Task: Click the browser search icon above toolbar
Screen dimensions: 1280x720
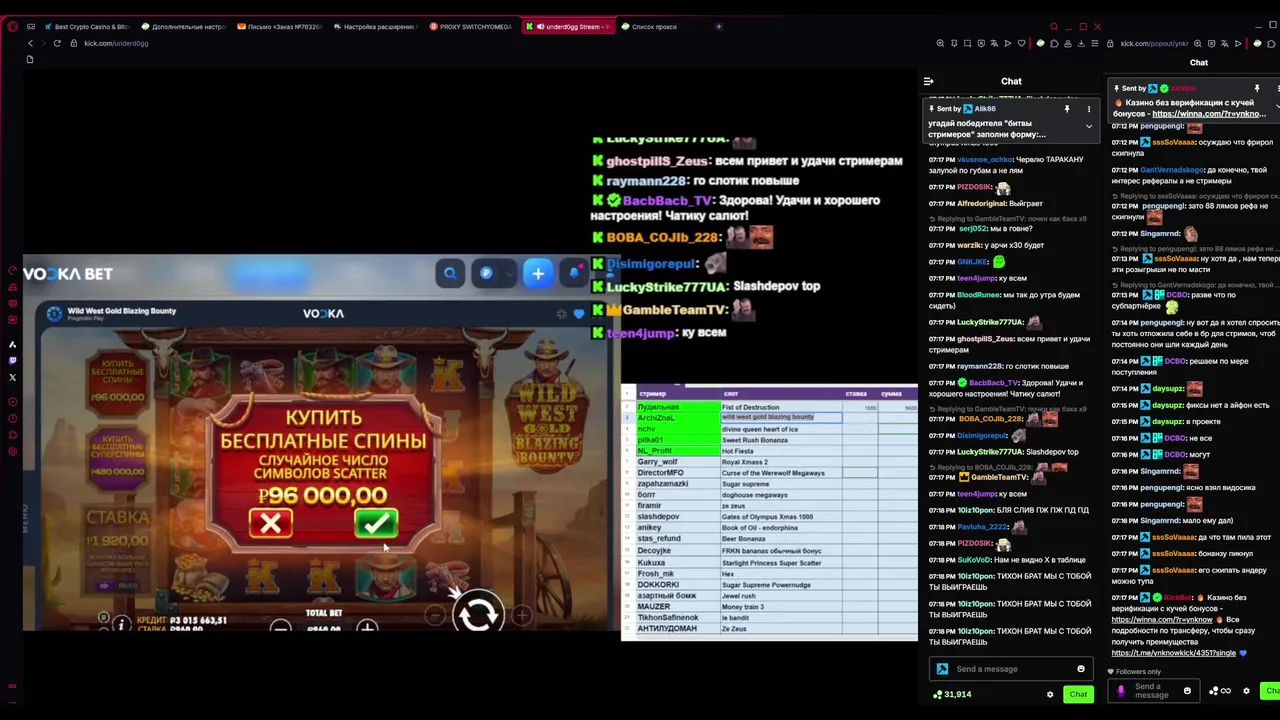Action: tap(1054, 27)
